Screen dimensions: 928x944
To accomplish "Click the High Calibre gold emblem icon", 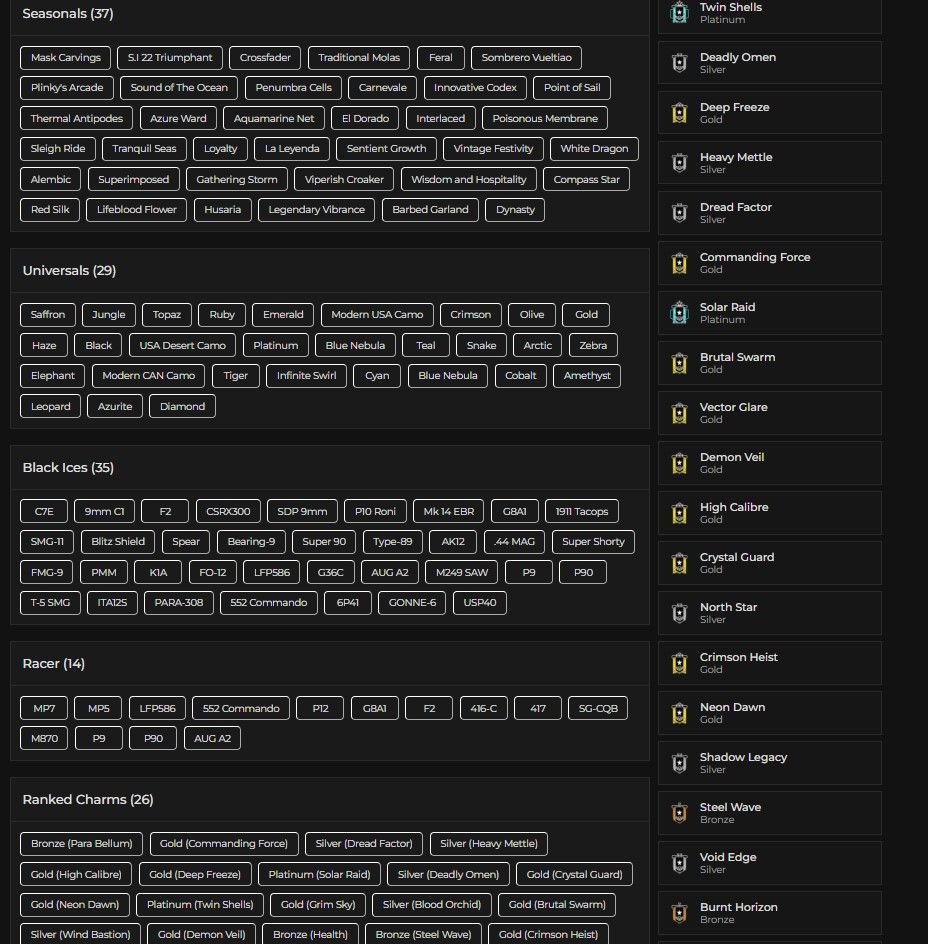I will pos(679,512).
